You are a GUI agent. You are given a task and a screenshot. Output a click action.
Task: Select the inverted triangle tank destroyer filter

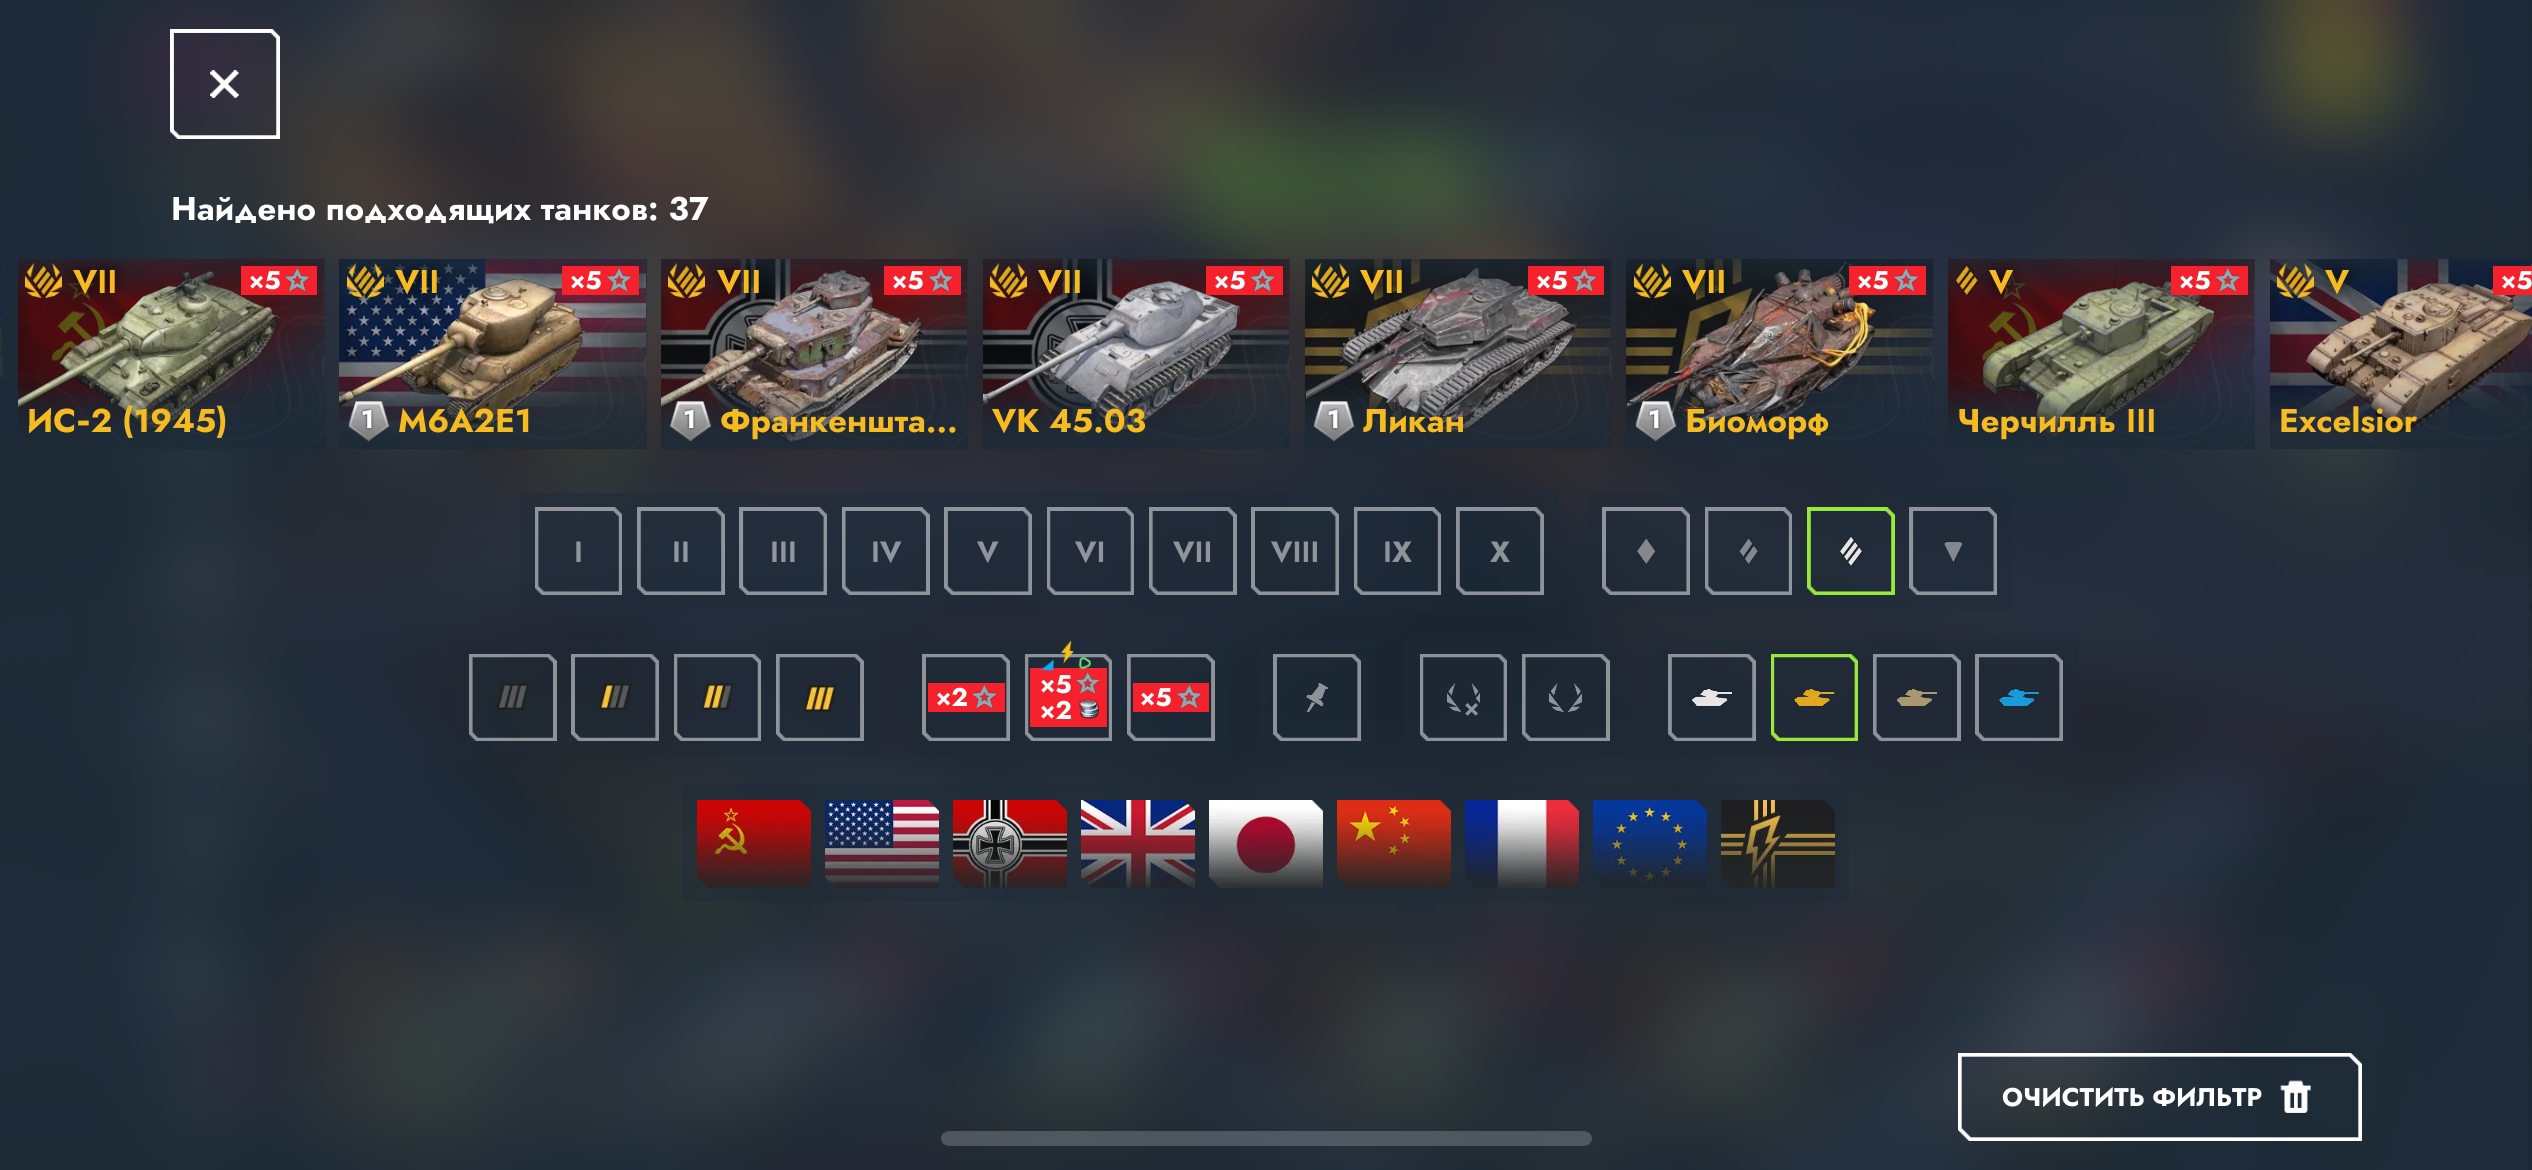coord(1953,551)
